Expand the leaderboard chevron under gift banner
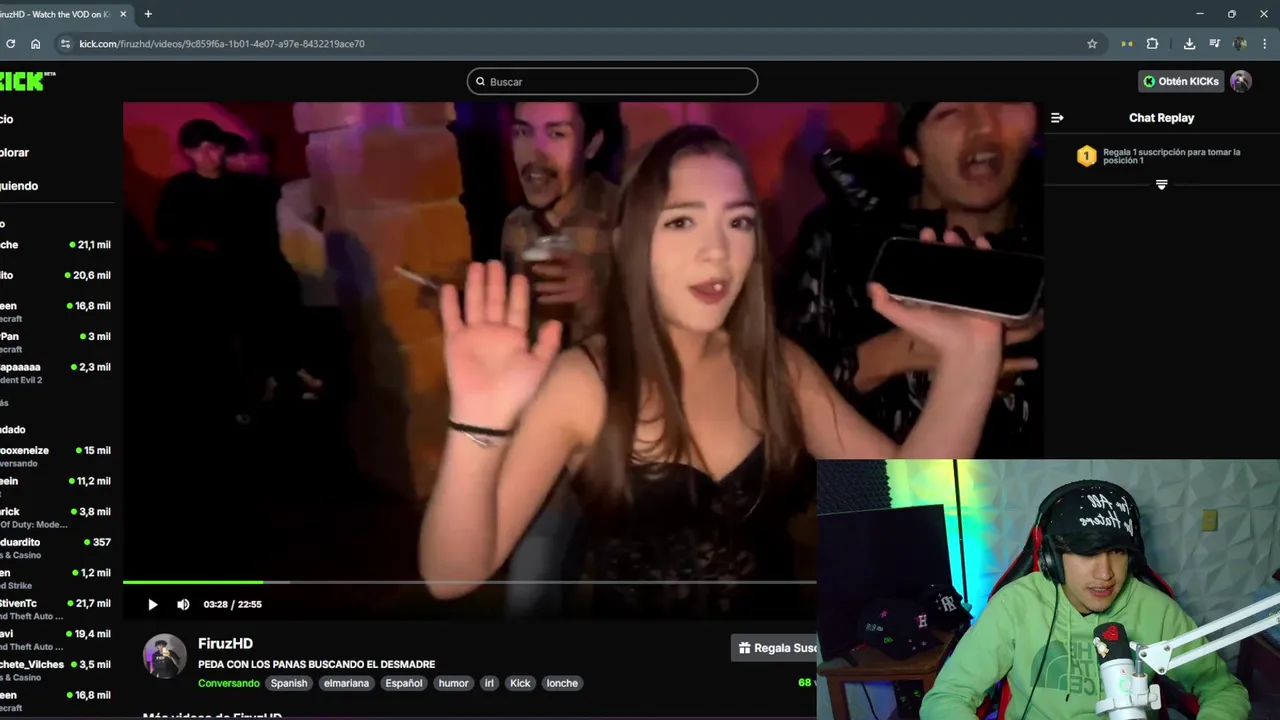This screenshot has width=1280, height=720. click(1161, 185)
